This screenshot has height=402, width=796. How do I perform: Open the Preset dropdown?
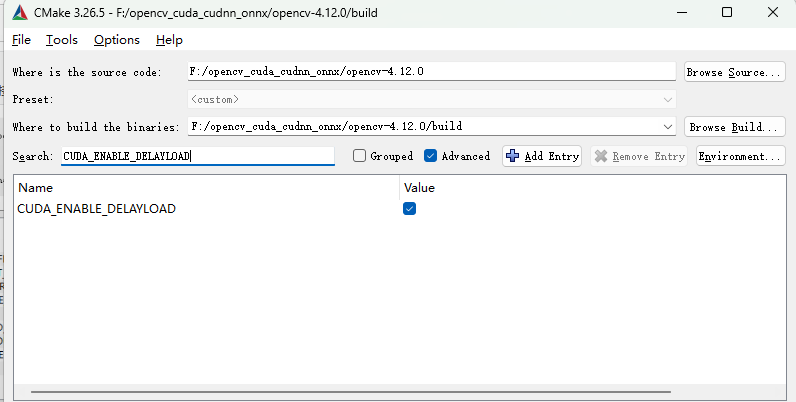click(667, 100)
